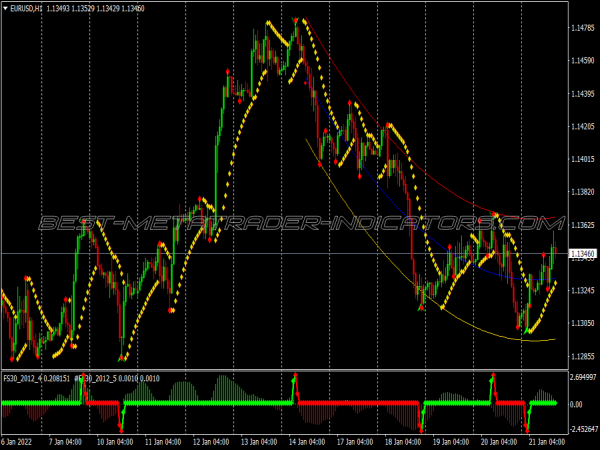Click the 12 Jan 04:00 time label
The height and width of the screenshot is (450, 600).
[x=211, y=442]
